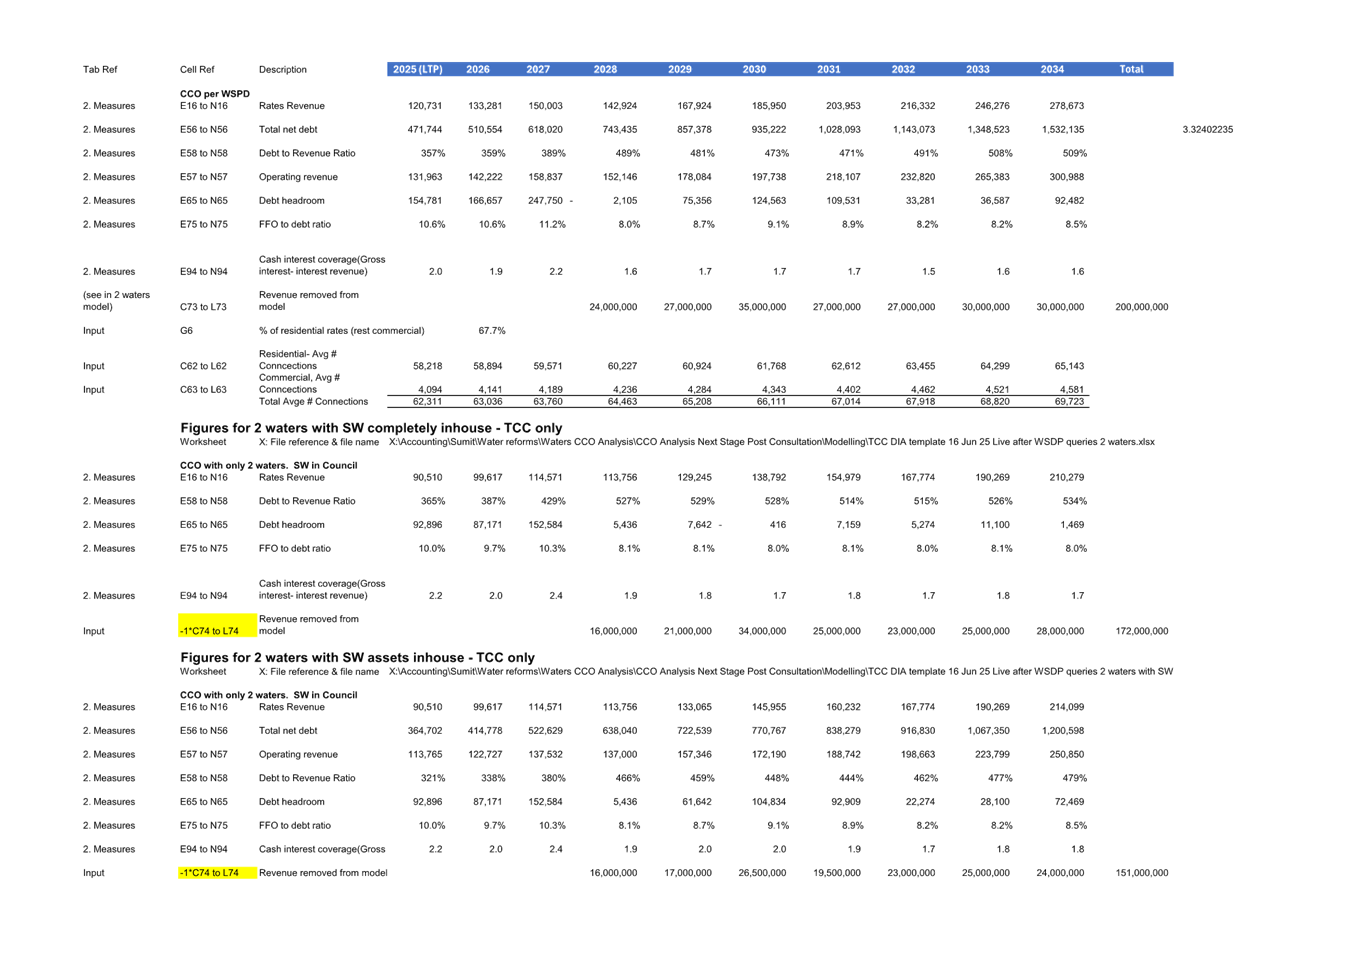Select the Total column header

tap(1131, 69)
